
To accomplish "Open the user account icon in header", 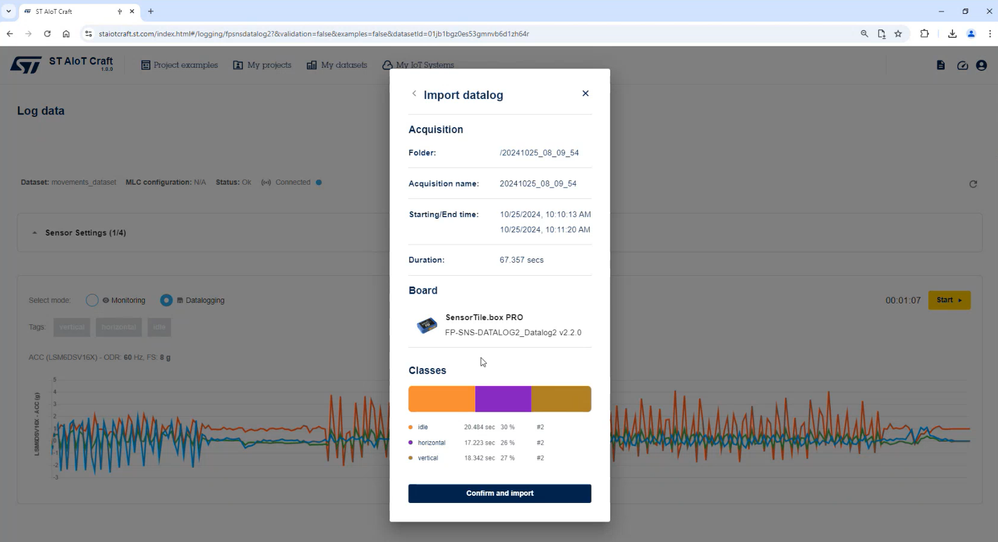I will pyautogui.click(x=981, y=65).
